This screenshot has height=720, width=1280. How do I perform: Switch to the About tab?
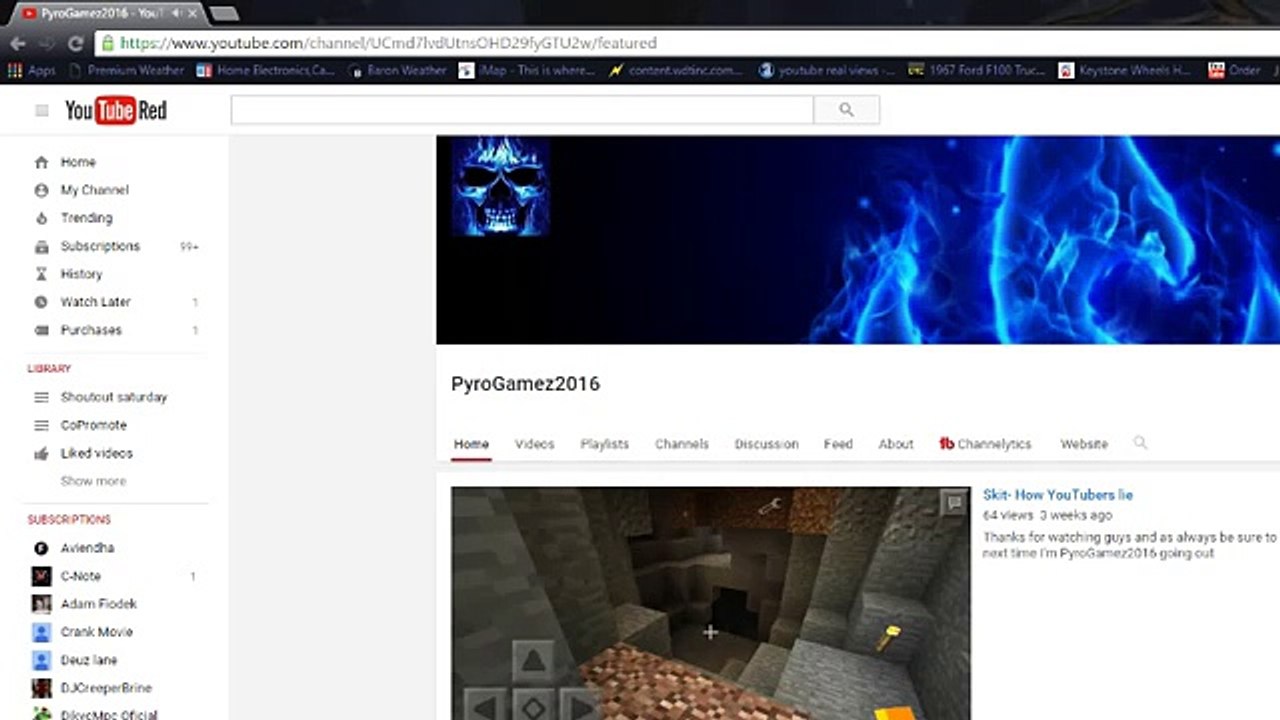896,444
